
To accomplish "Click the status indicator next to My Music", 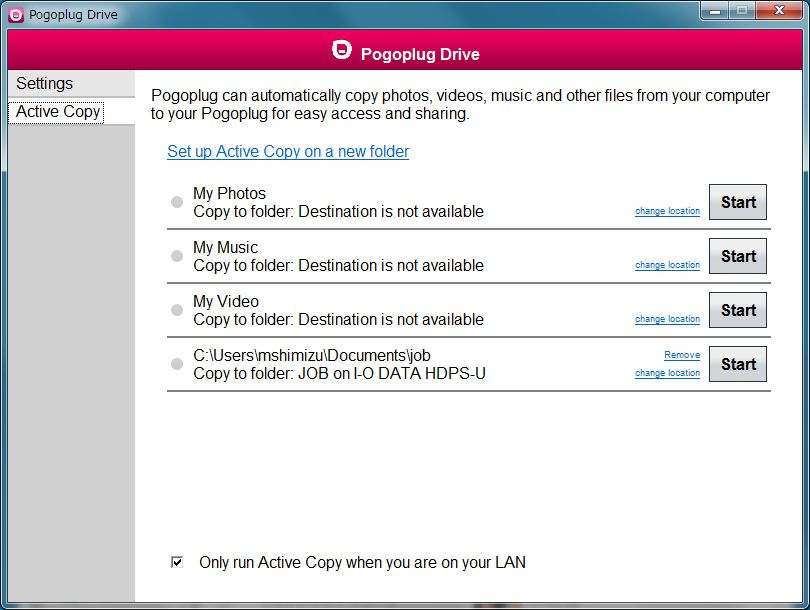I will pos(177,256).
